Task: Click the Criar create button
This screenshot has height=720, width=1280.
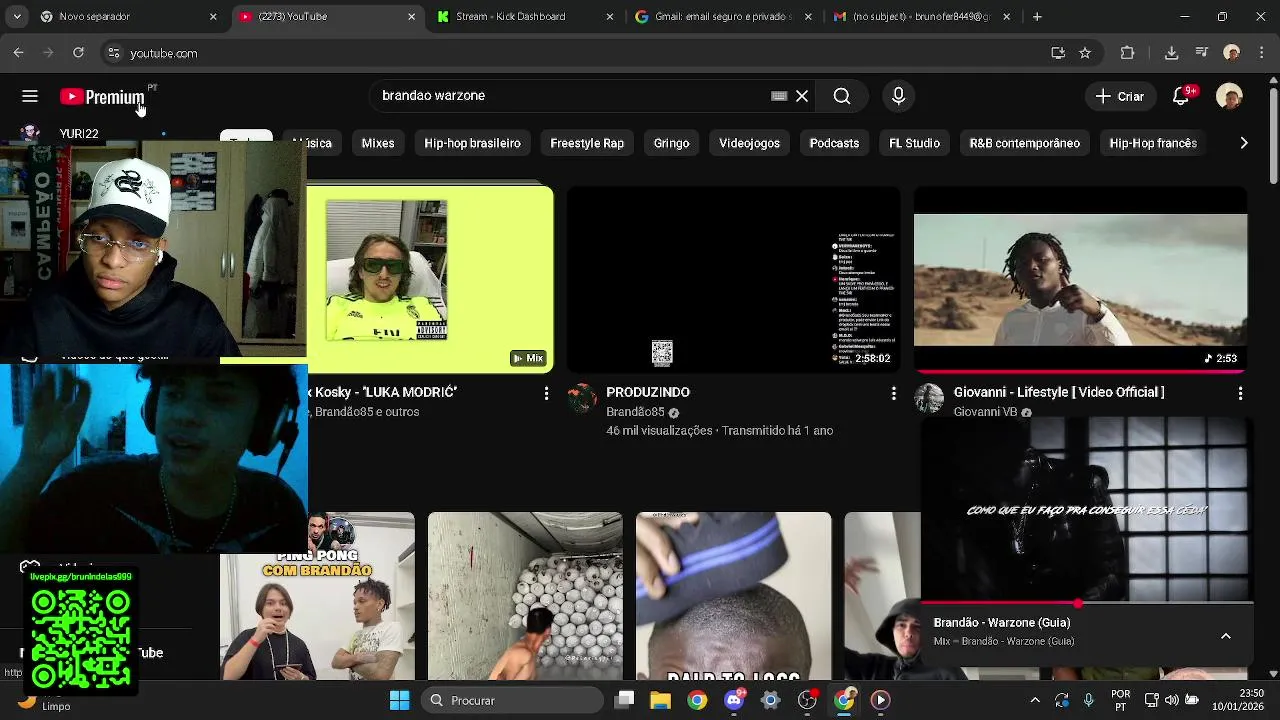Action: (1120, 96)
